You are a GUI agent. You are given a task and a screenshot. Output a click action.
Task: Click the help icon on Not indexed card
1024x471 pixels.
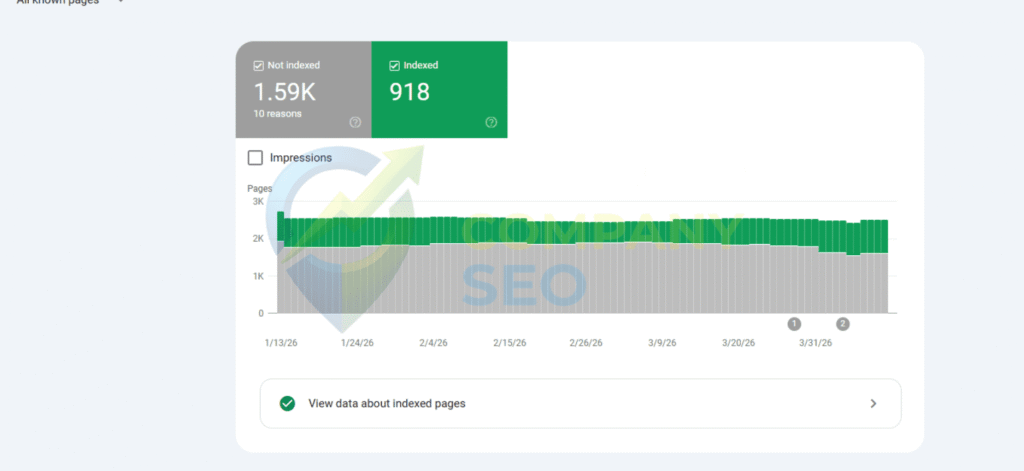355,122
